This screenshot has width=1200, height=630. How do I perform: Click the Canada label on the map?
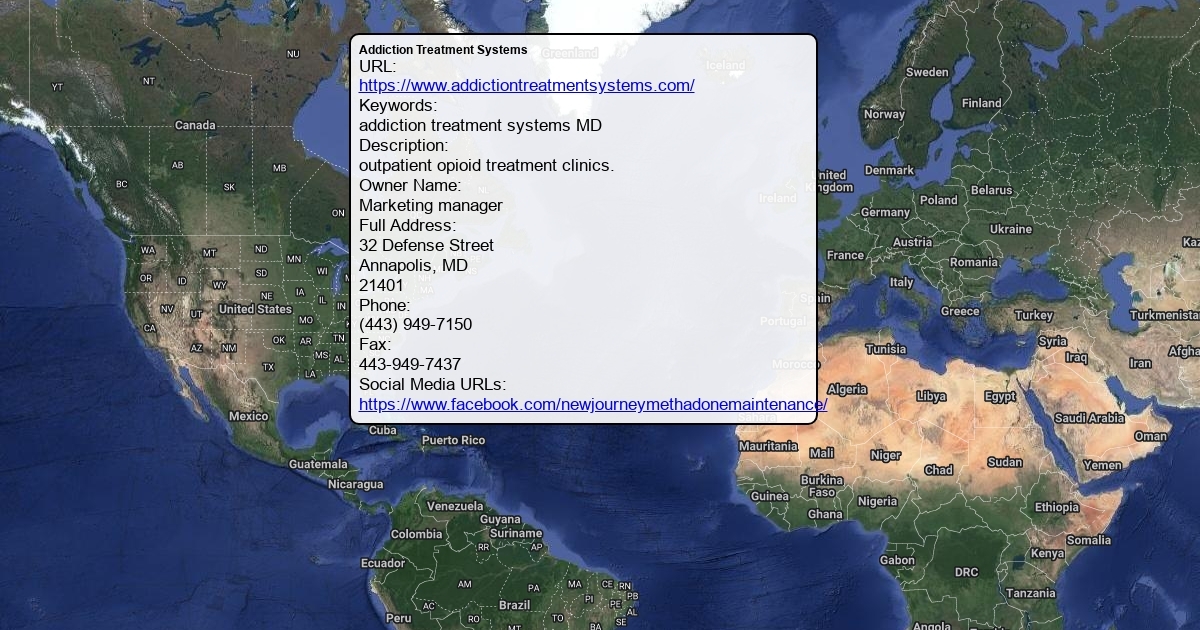click(195, 125)
